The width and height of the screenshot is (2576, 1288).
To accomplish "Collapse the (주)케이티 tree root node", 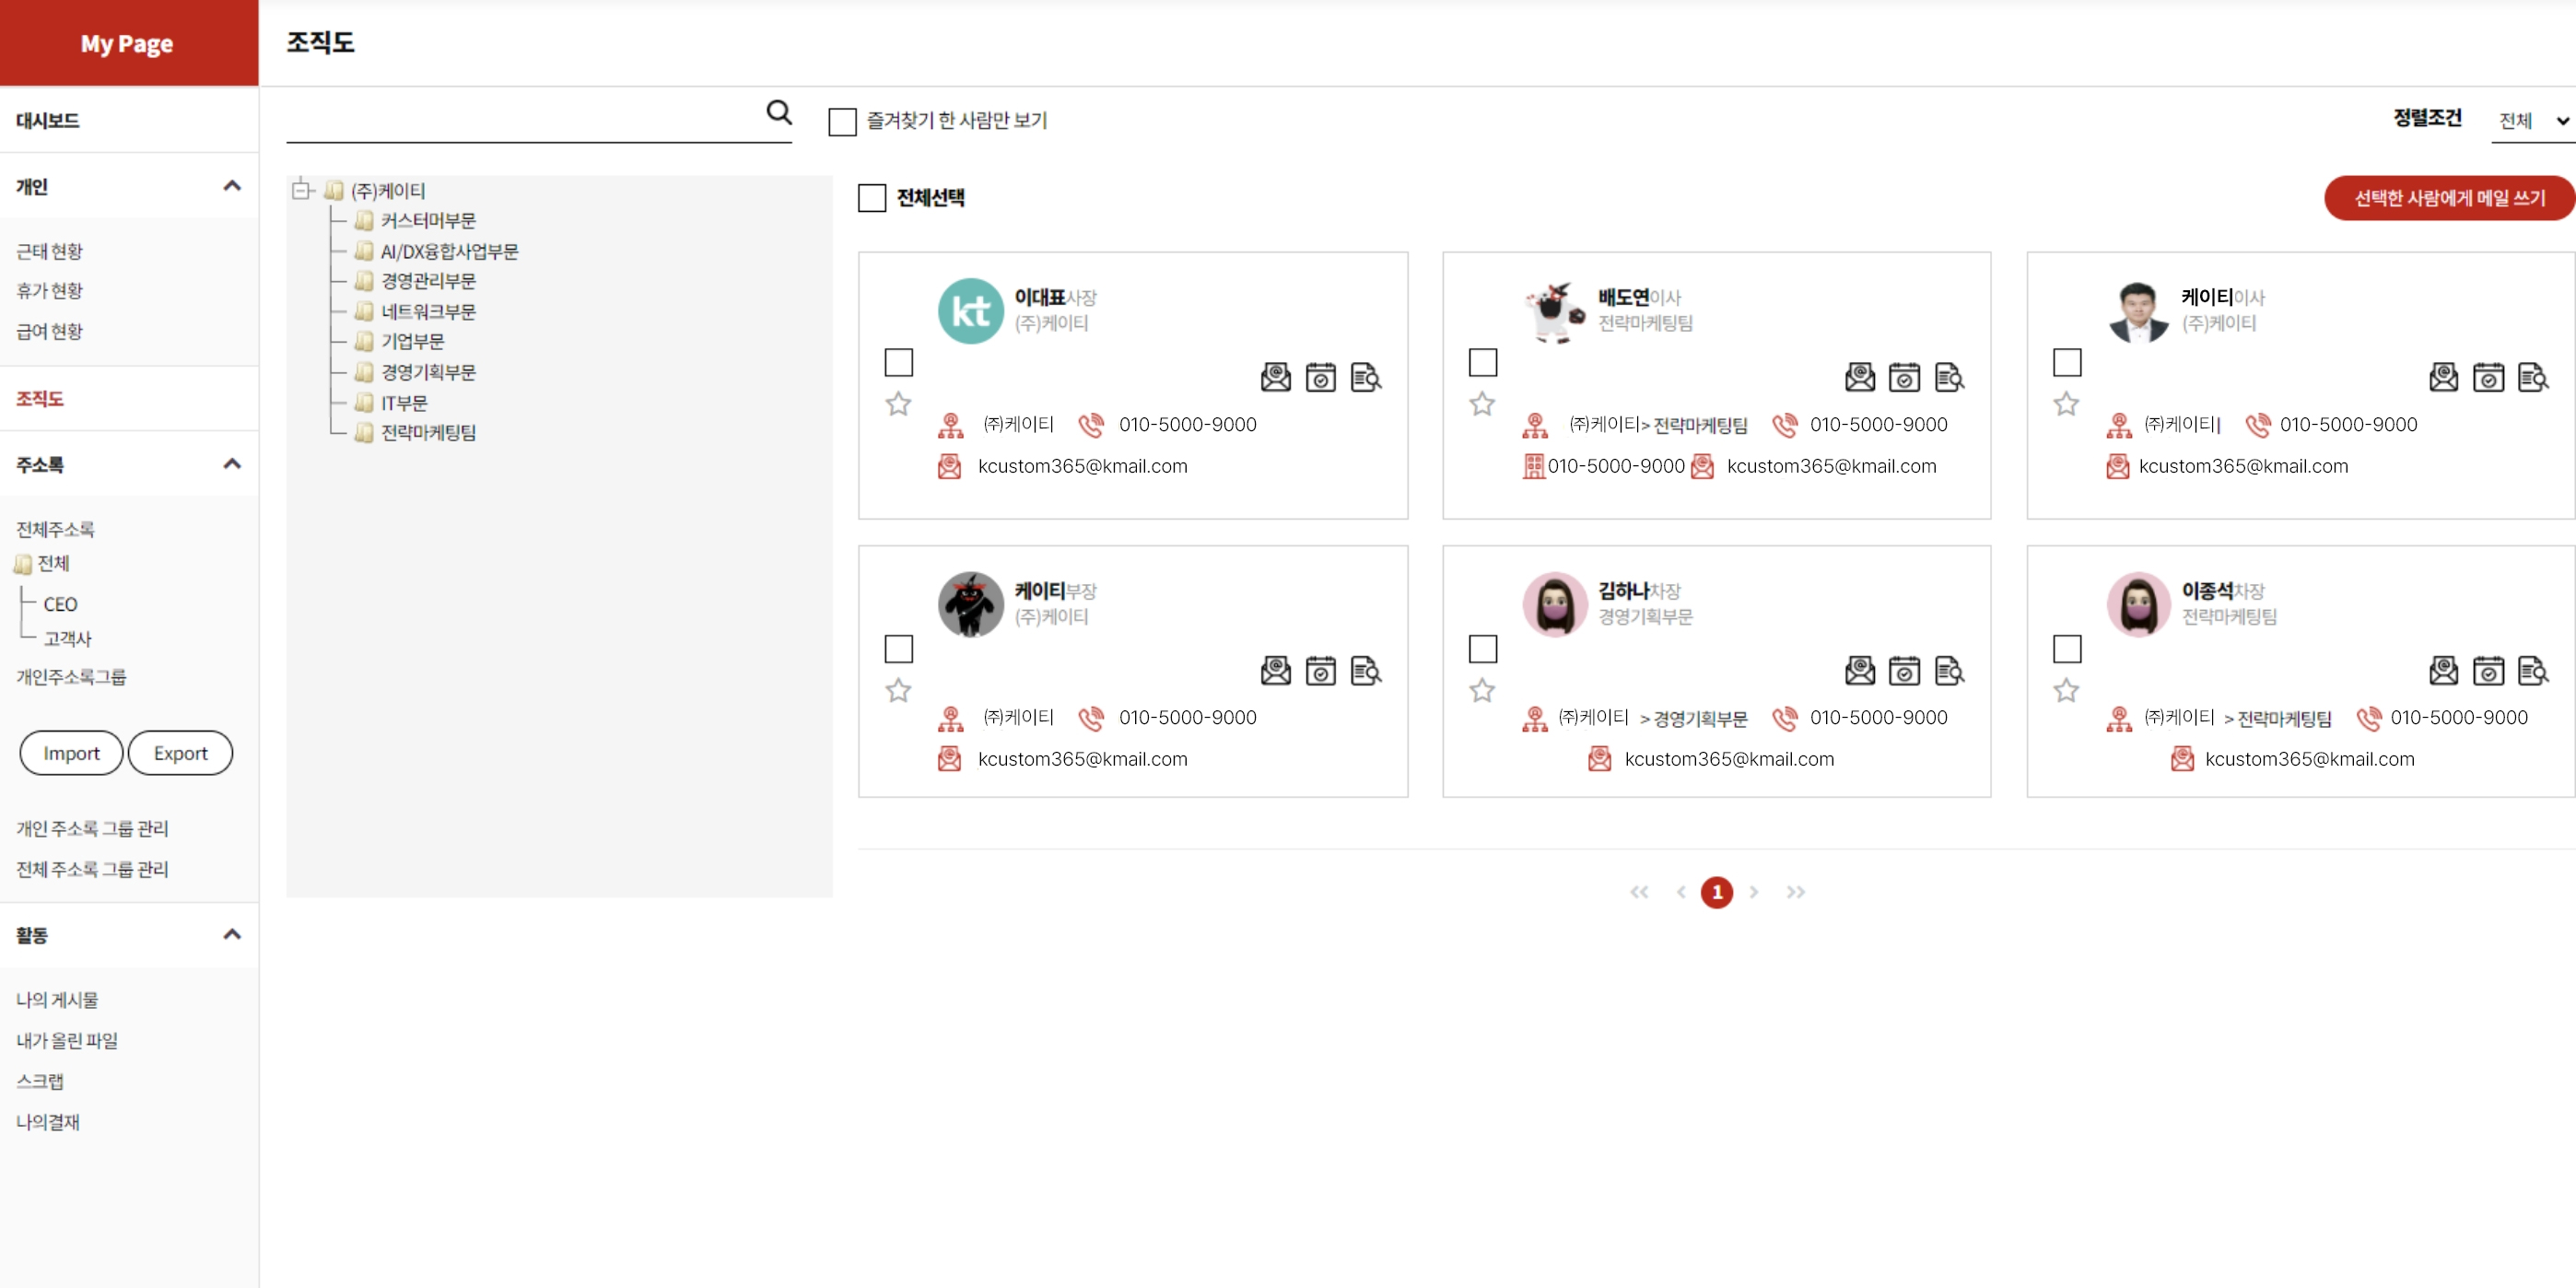I will coord(301,189).
